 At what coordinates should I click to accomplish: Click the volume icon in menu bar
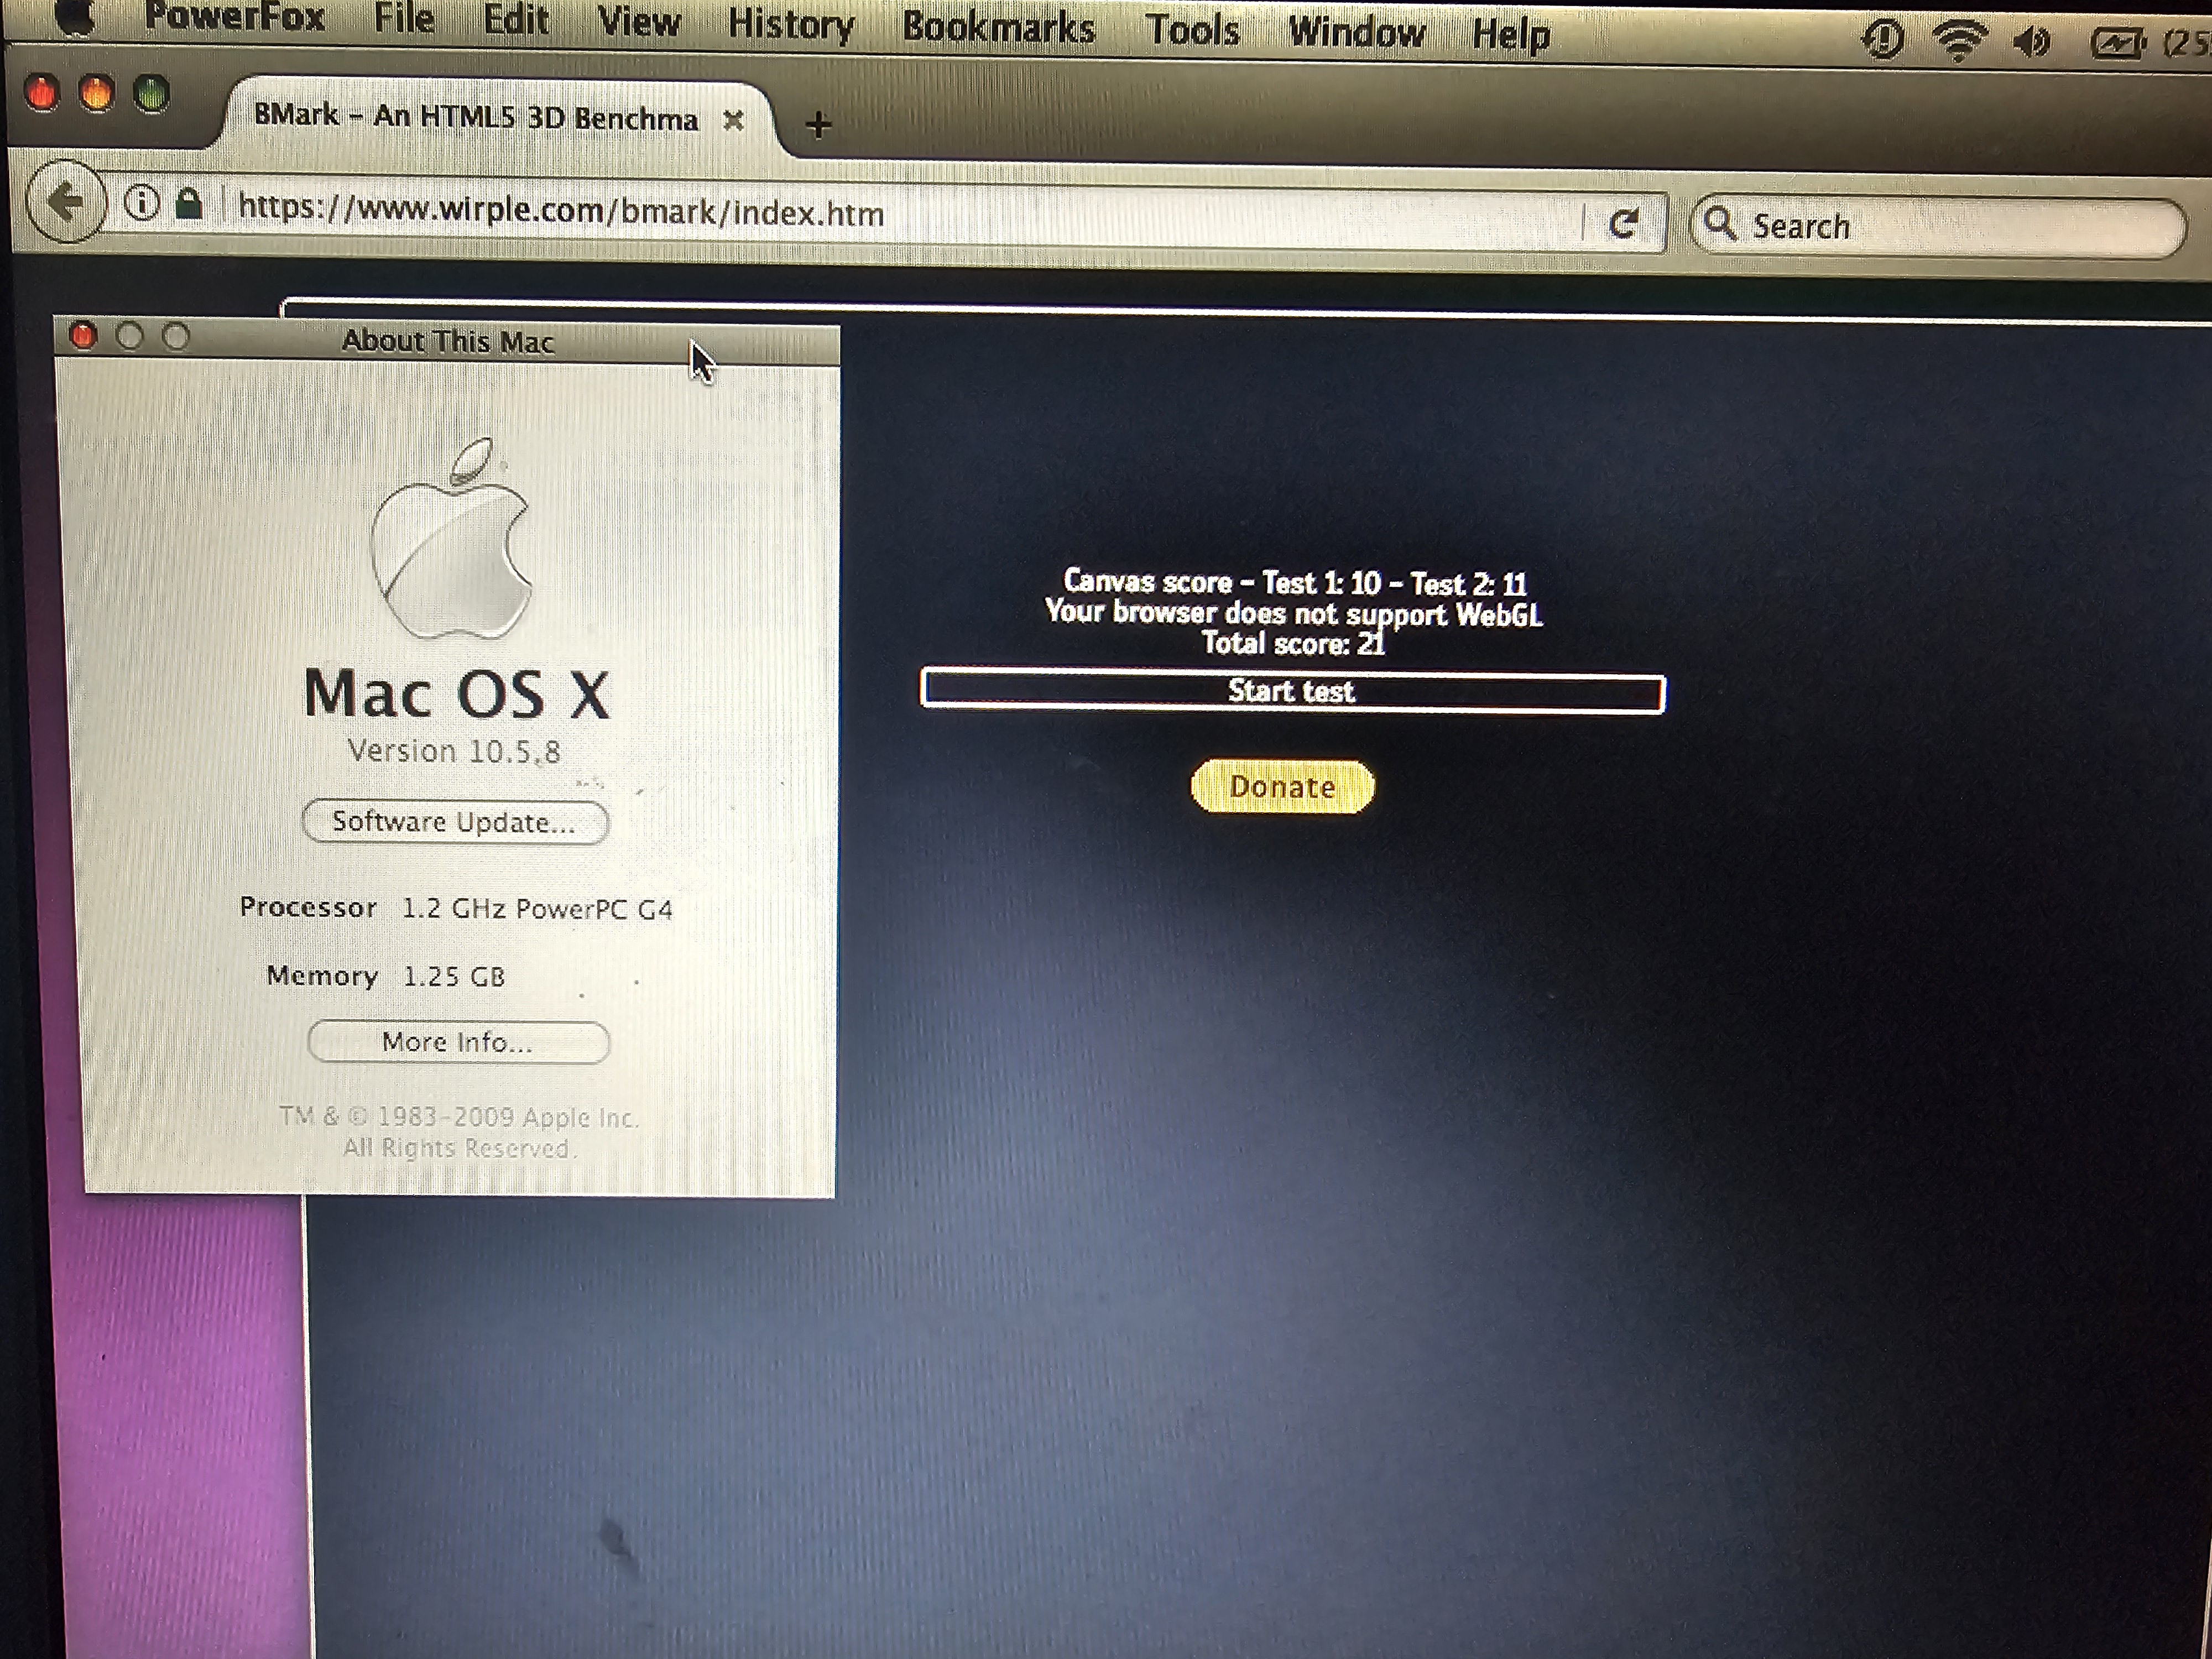tap(2032, 42)
